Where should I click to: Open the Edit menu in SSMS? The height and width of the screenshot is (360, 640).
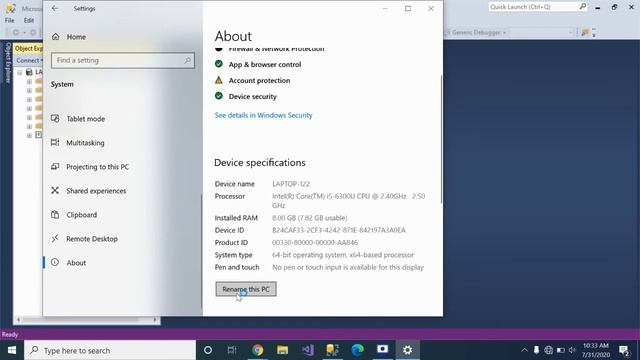point(29,20)
